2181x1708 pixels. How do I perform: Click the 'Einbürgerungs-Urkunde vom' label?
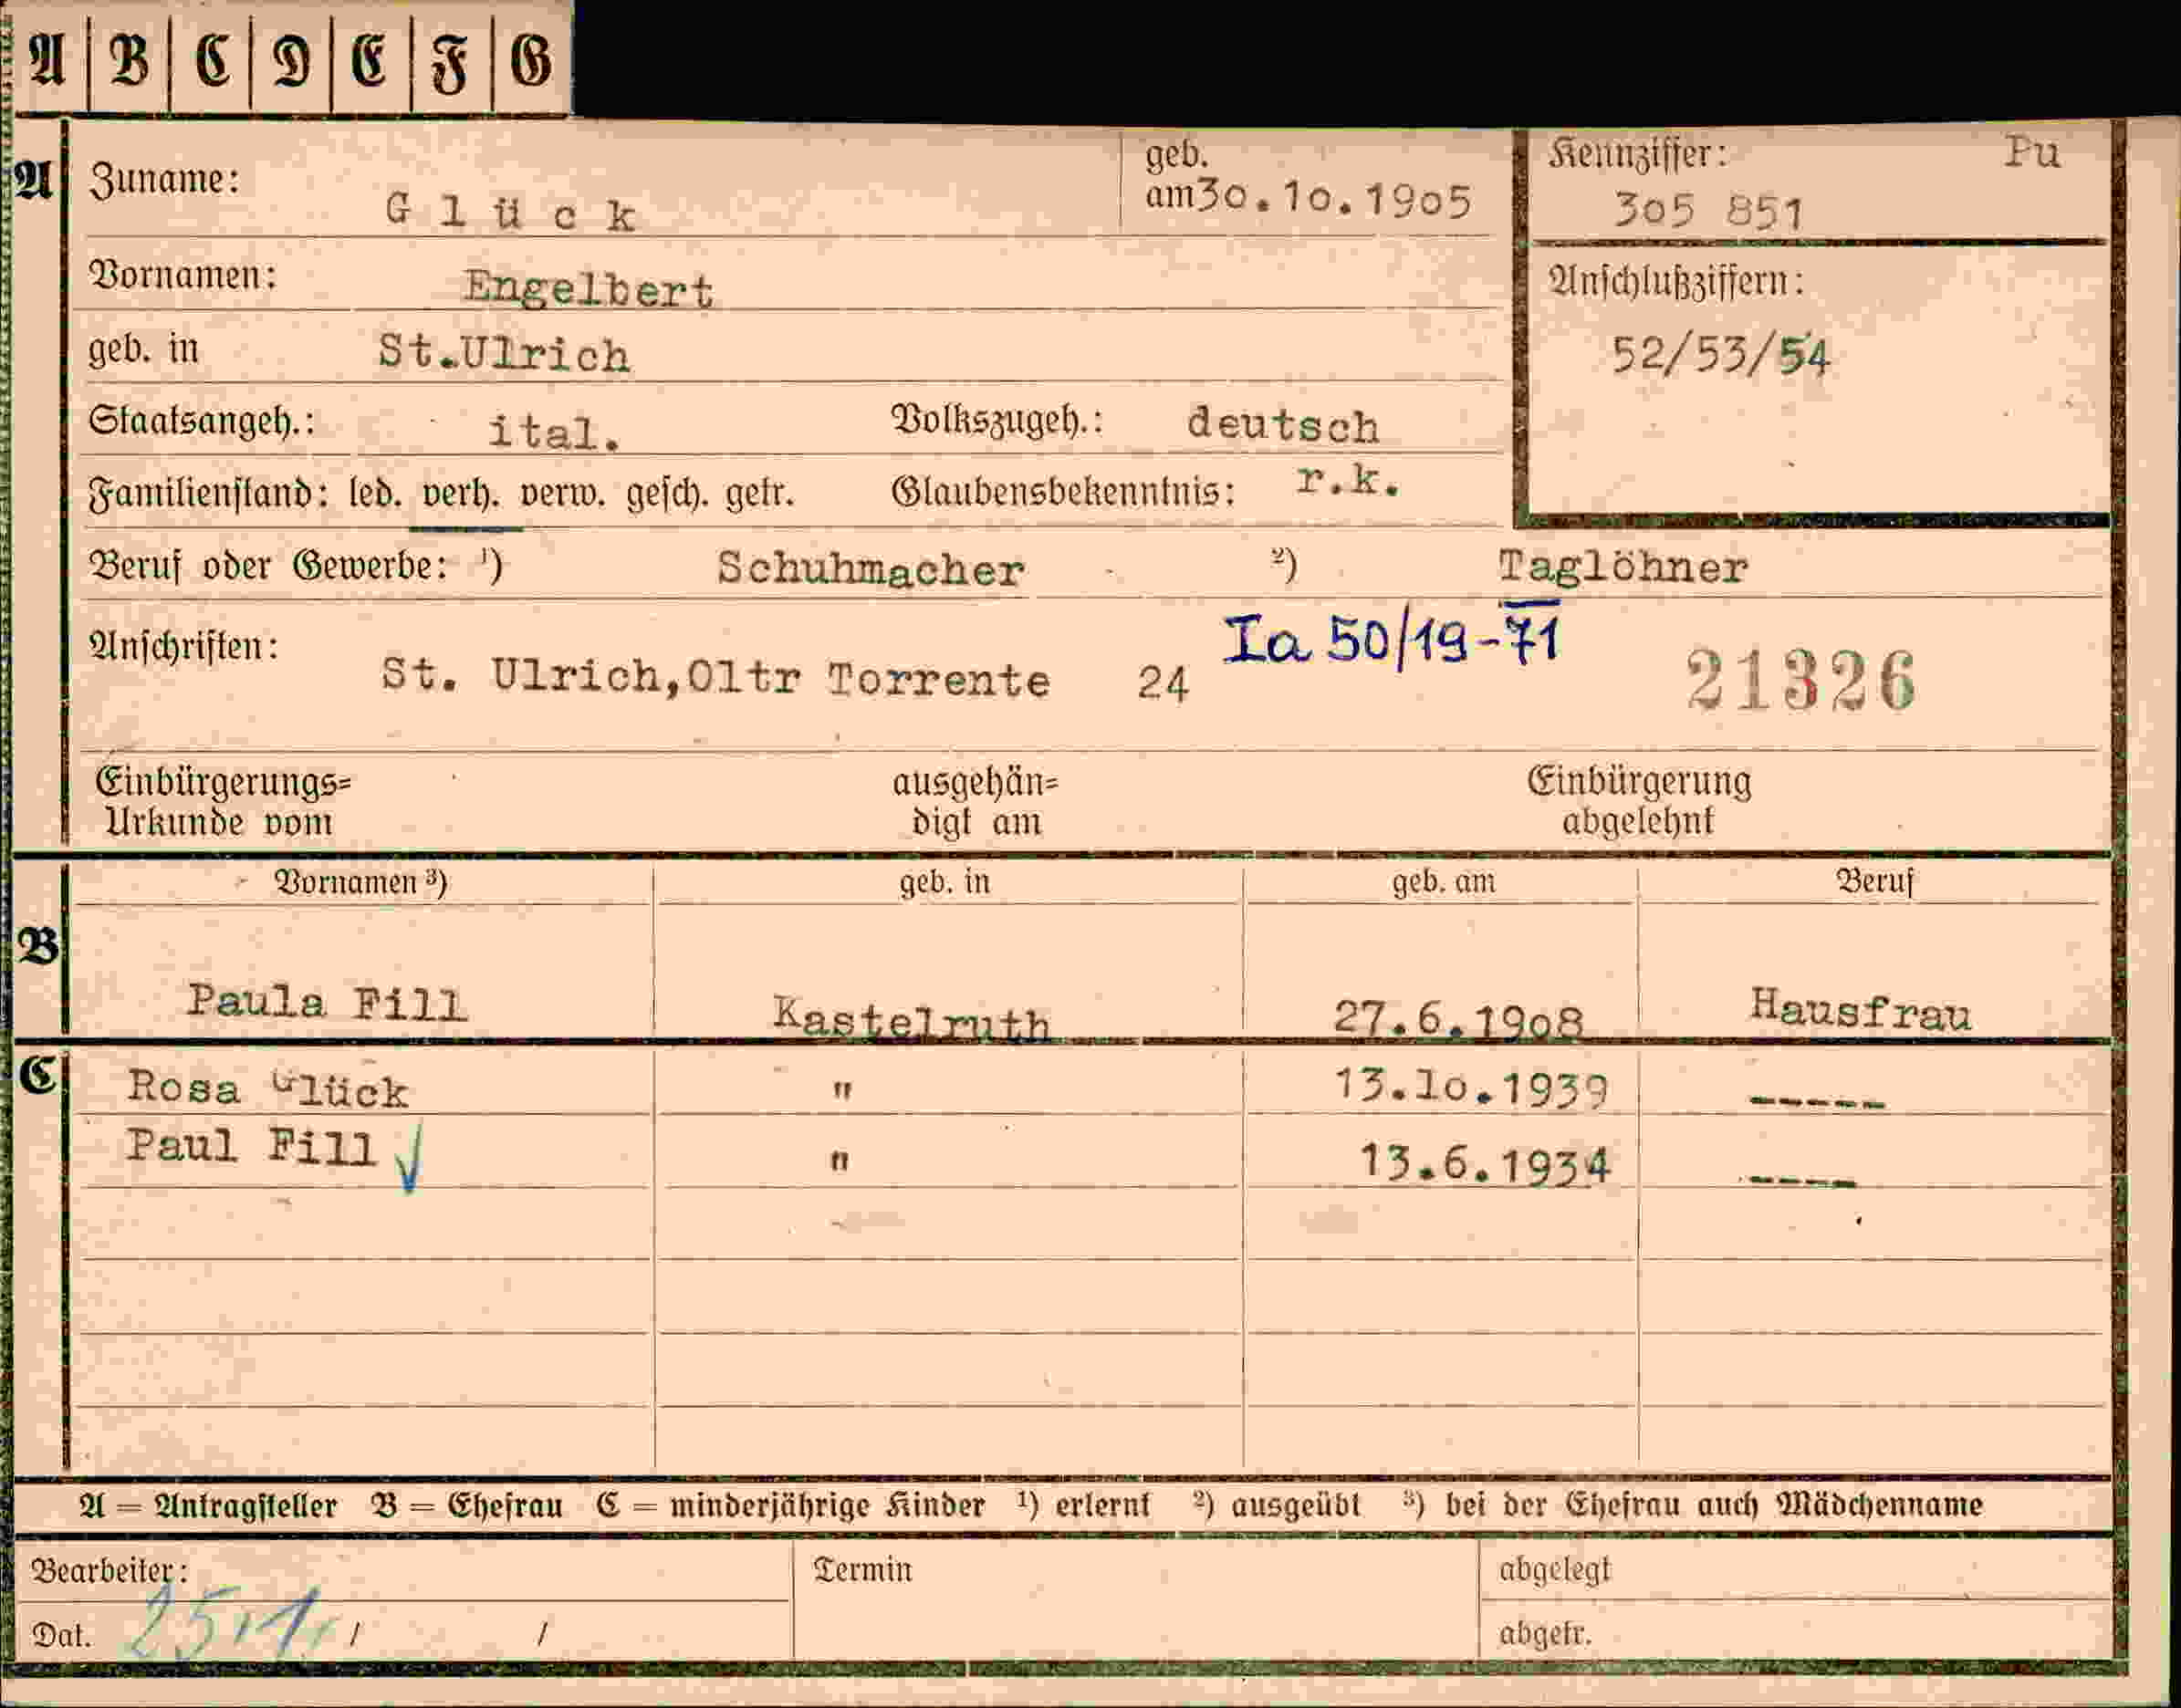(x=222, y=801)
